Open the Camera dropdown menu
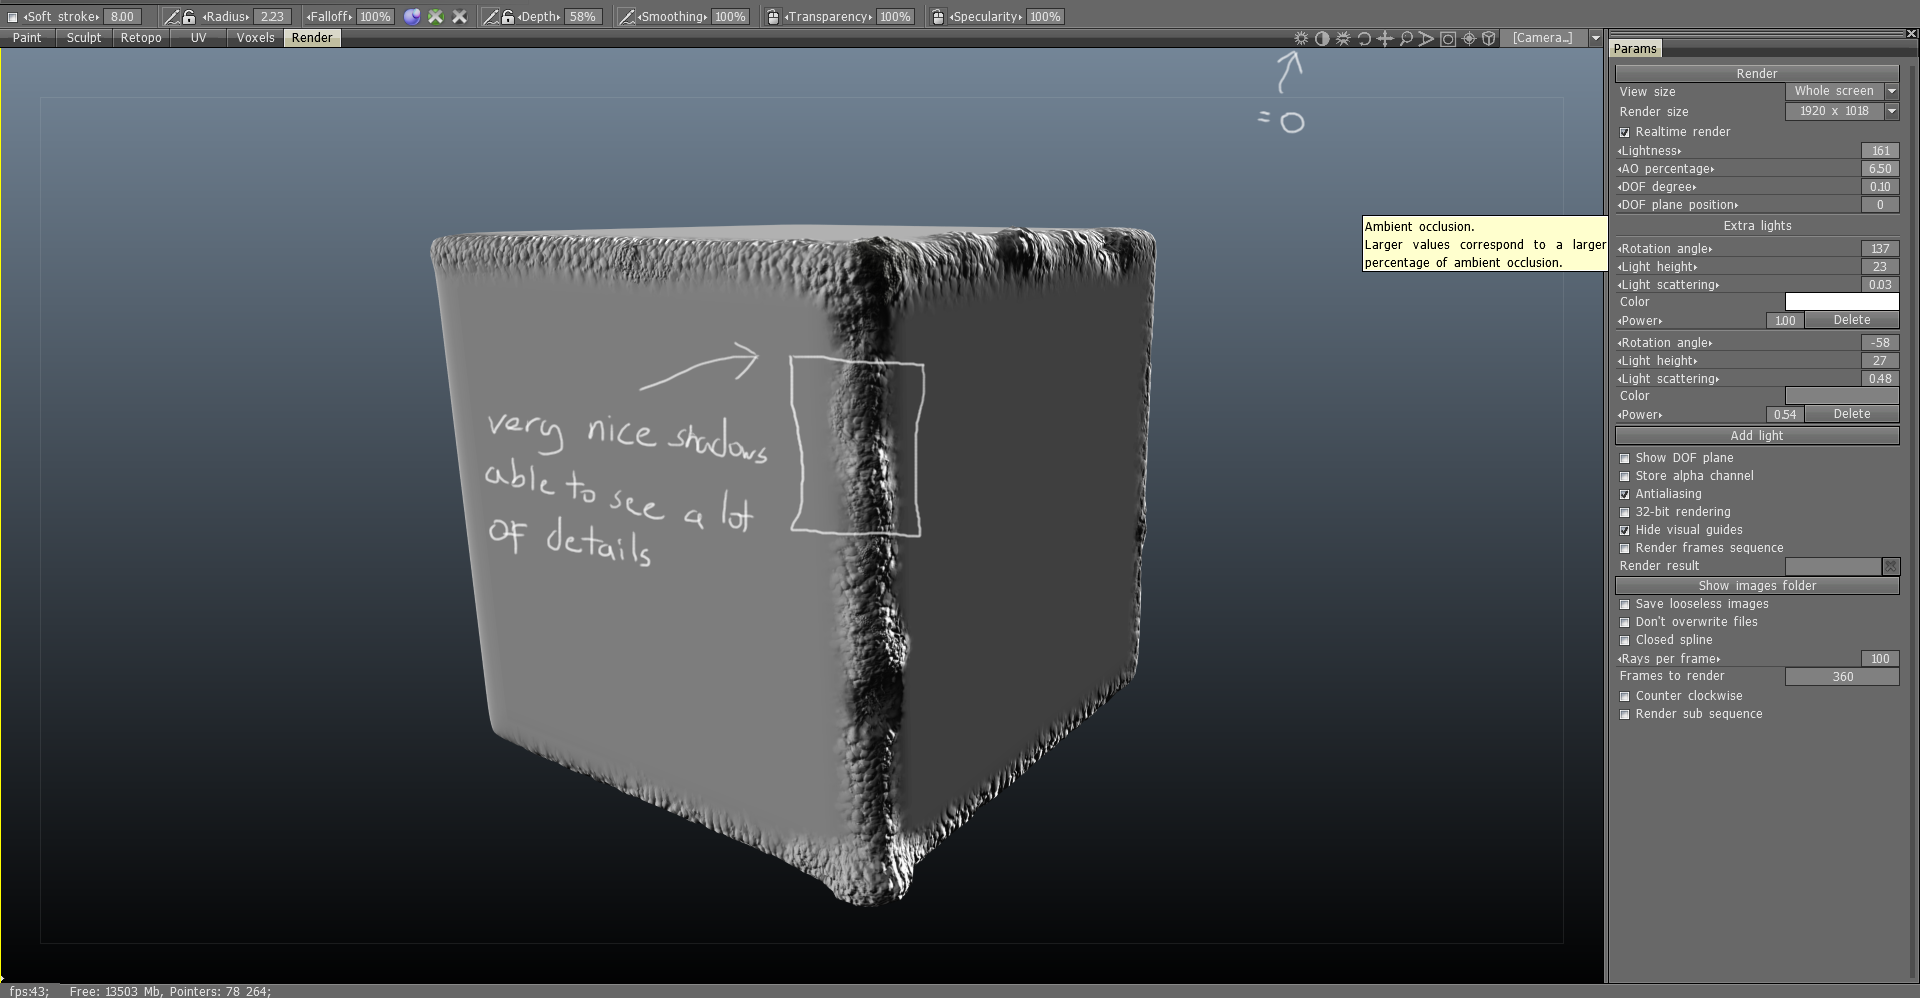 [1594, 38]
